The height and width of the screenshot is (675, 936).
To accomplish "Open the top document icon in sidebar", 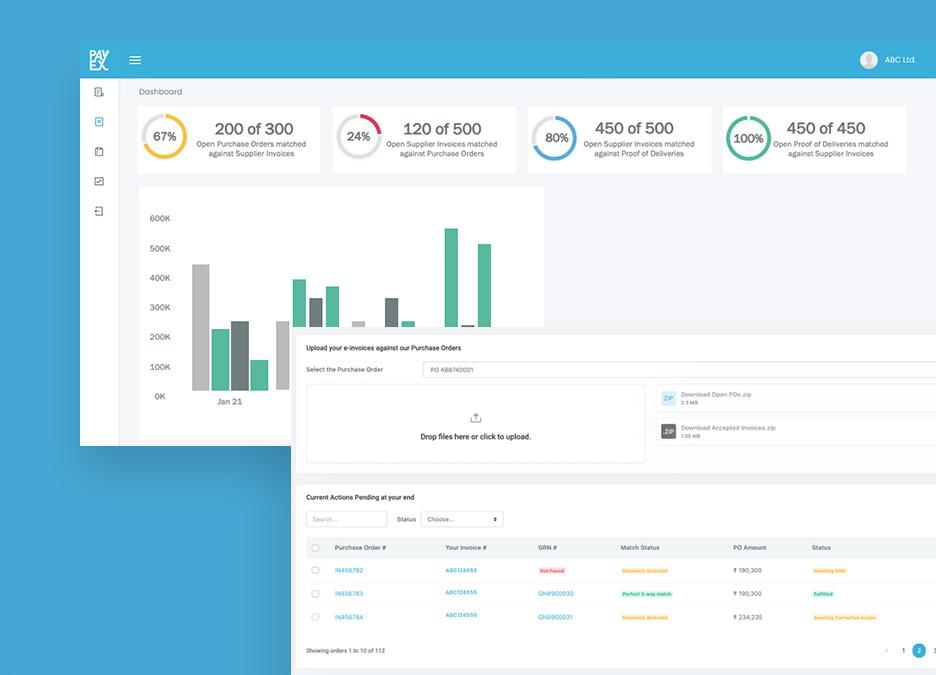I will tap(99, 92).
